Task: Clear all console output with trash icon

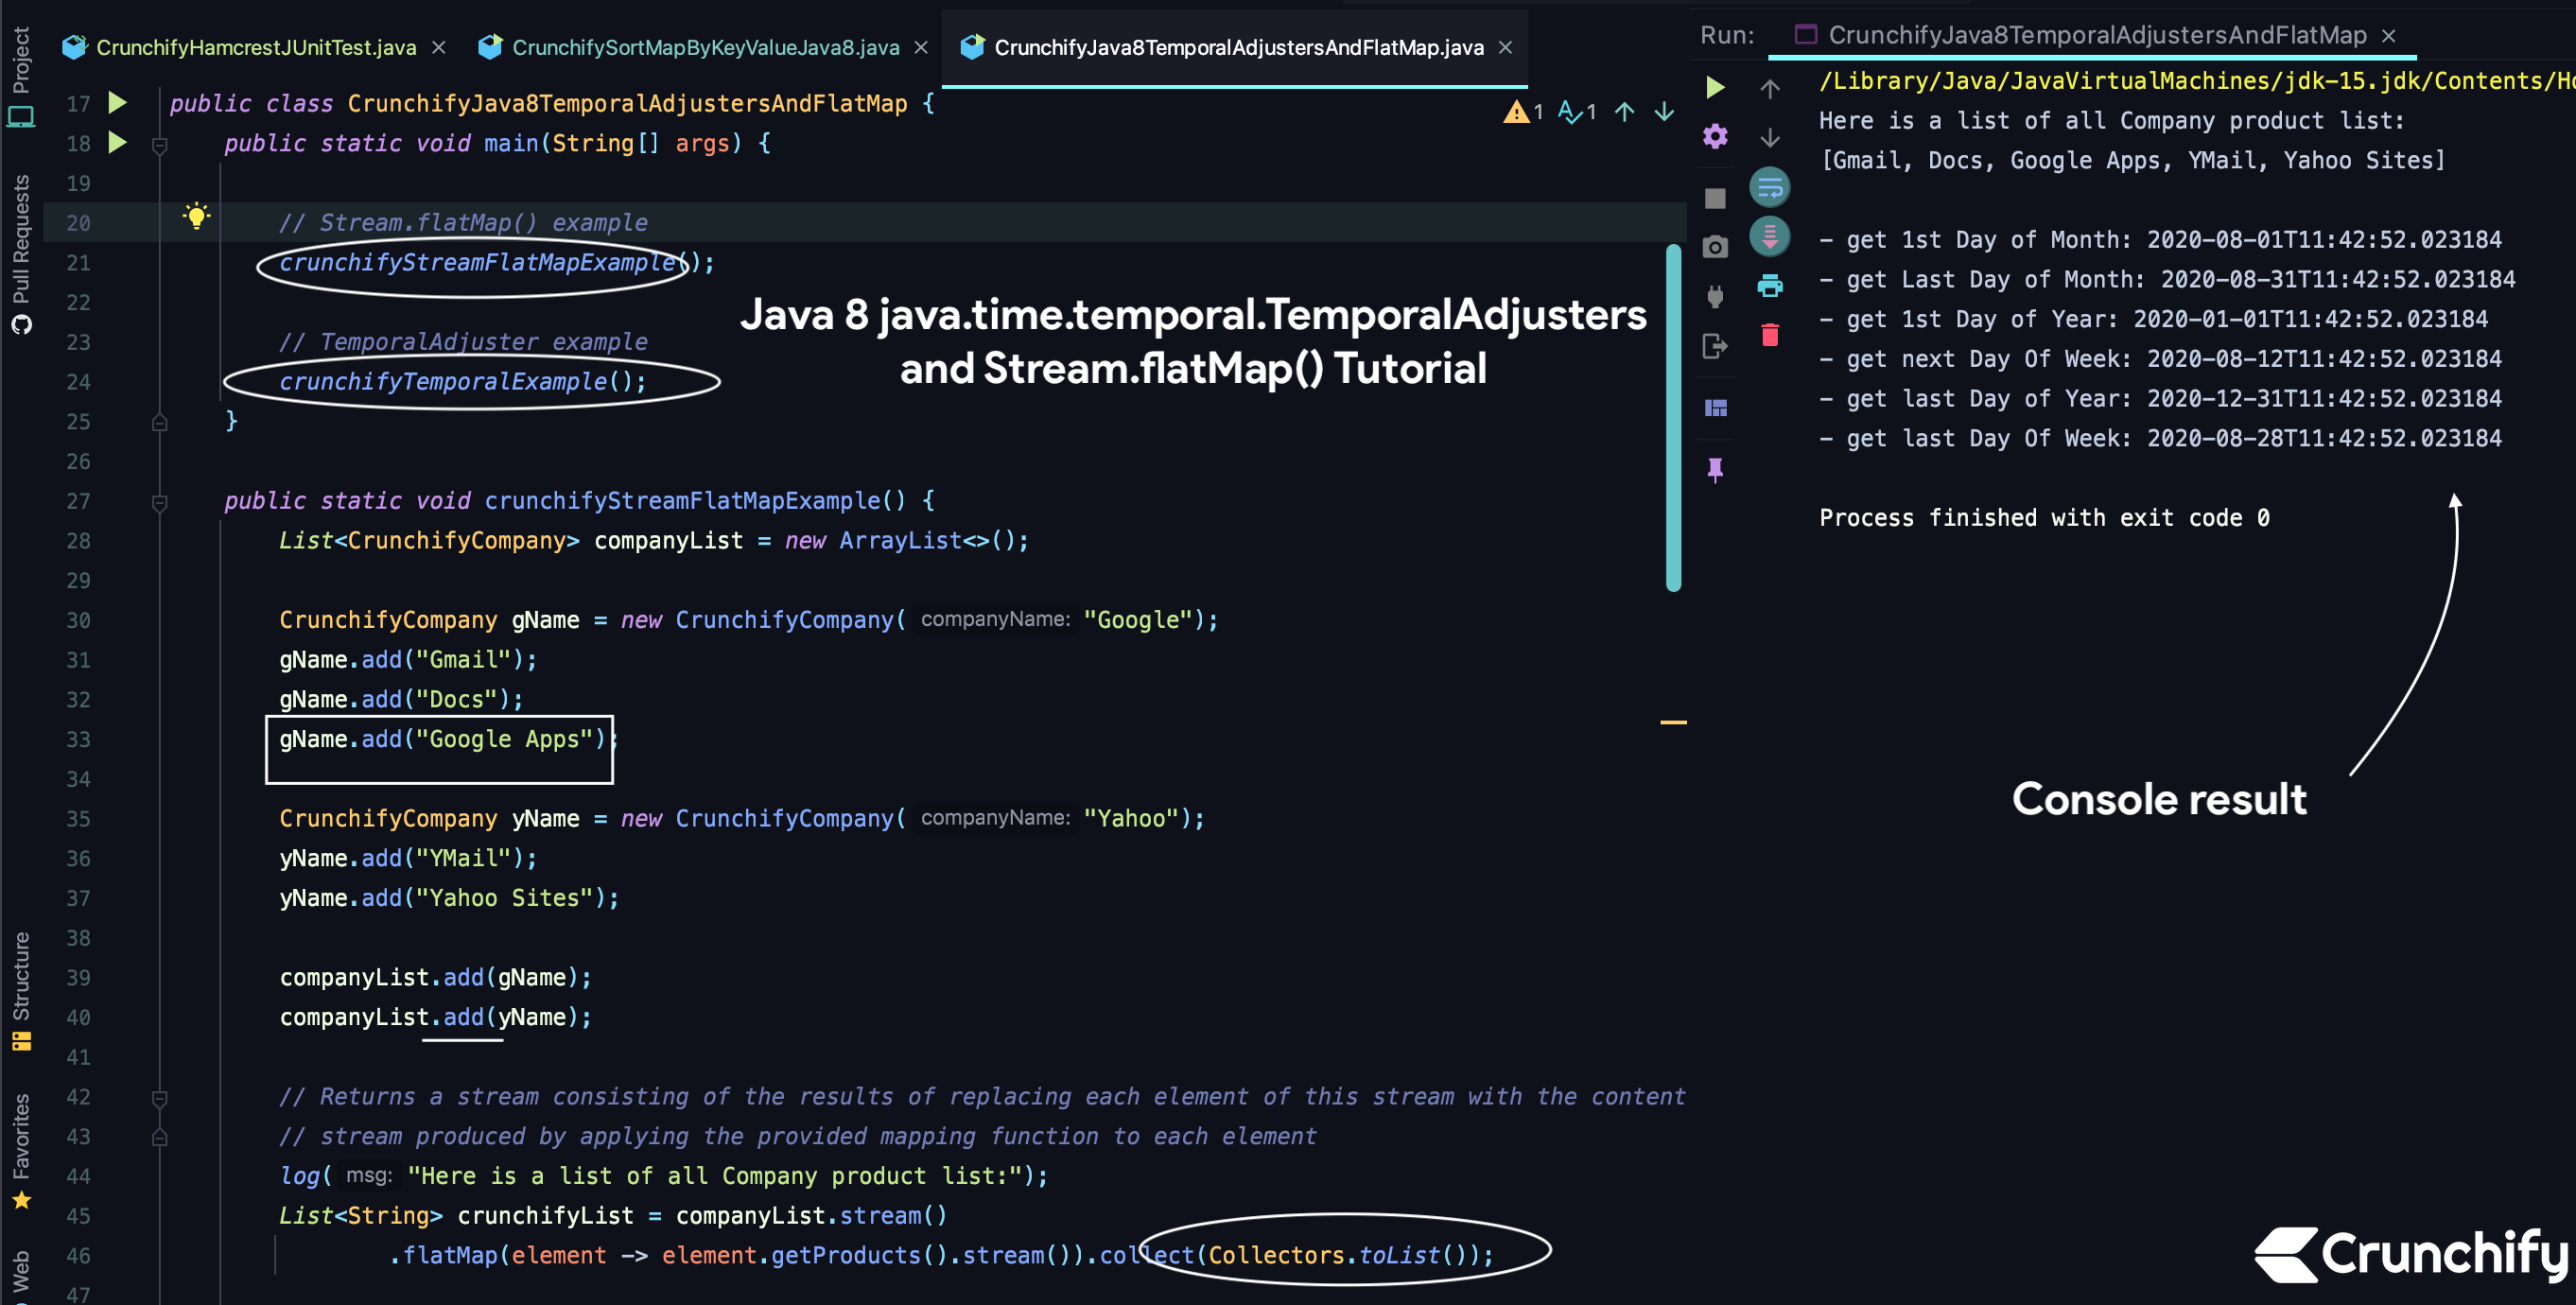Action: click(1770, 335)
